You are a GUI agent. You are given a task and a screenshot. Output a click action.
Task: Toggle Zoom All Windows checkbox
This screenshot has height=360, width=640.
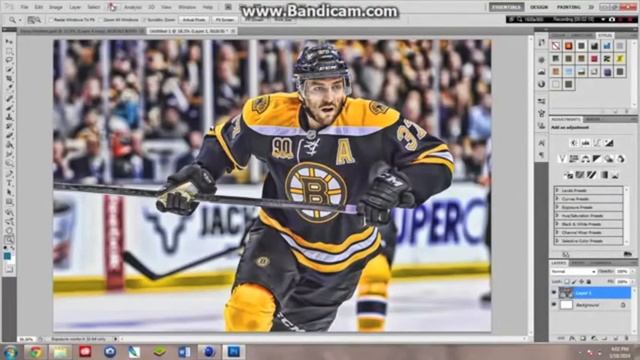click(x=100, y=20)
